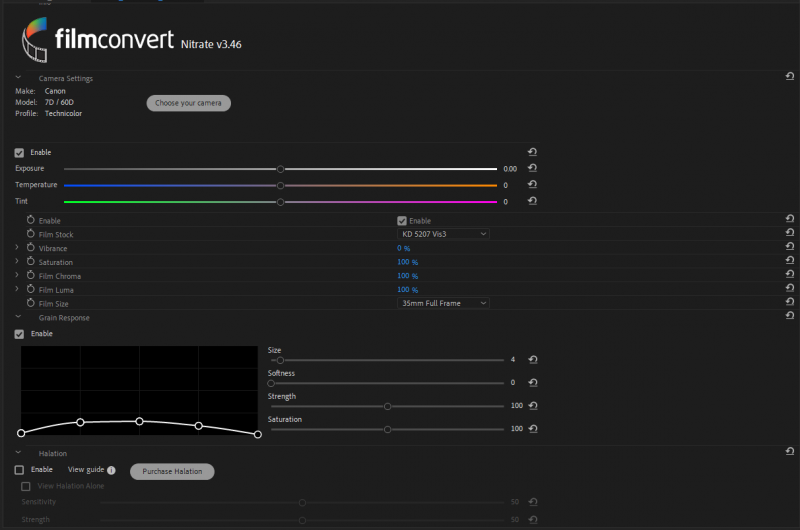Toggle stopwatch animation for Vibrance
This screenshot has height=530, width=800.
[x=30, y=248]
